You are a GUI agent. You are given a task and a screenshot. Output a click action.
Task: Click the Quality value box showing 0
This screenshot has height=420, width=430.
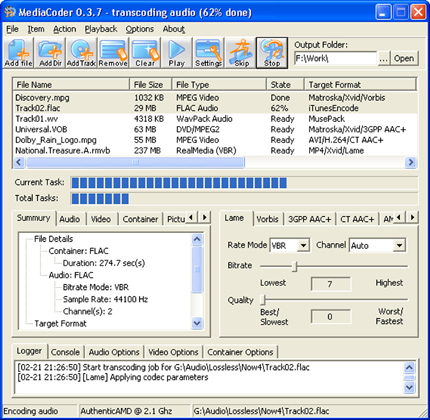pos(330,317)
